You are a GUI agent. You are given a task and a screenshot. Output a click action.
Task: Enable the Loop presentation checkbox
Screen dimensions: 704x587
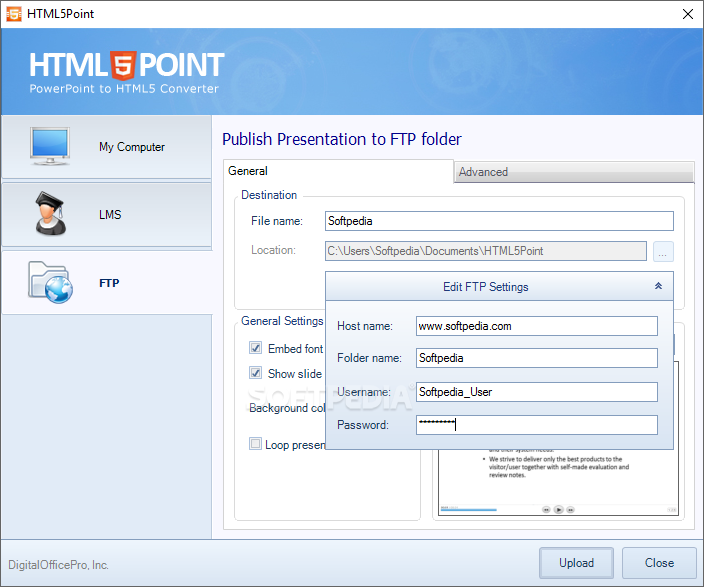255,444
